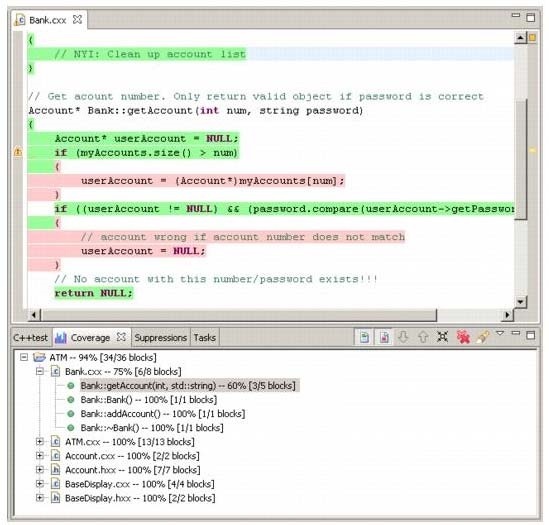
Task: Switch to the Suppressions tab
Action: coord(160,338)
